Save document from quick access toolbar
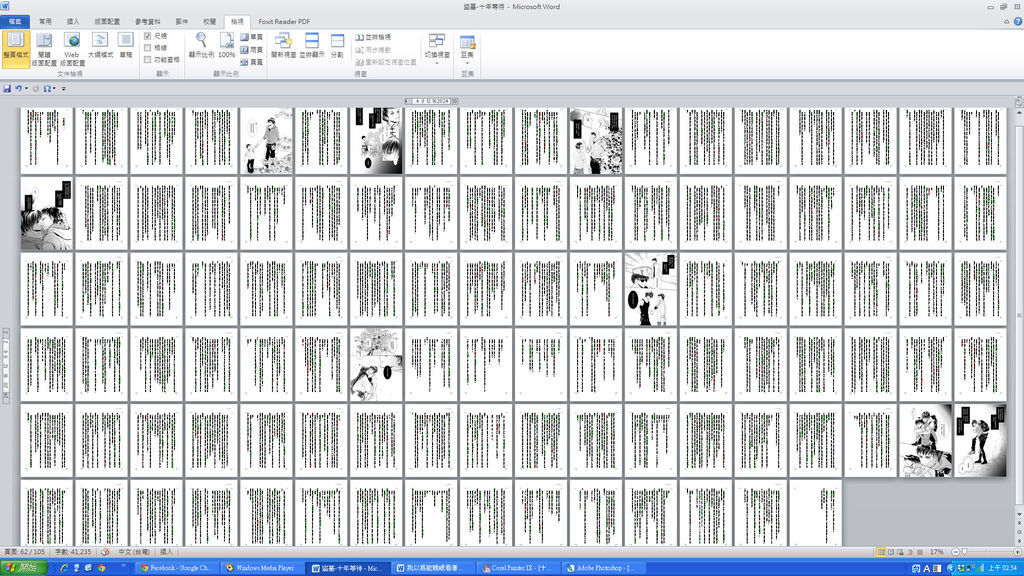Screen dimensions: 1024x576 click(x=7, y=88)
